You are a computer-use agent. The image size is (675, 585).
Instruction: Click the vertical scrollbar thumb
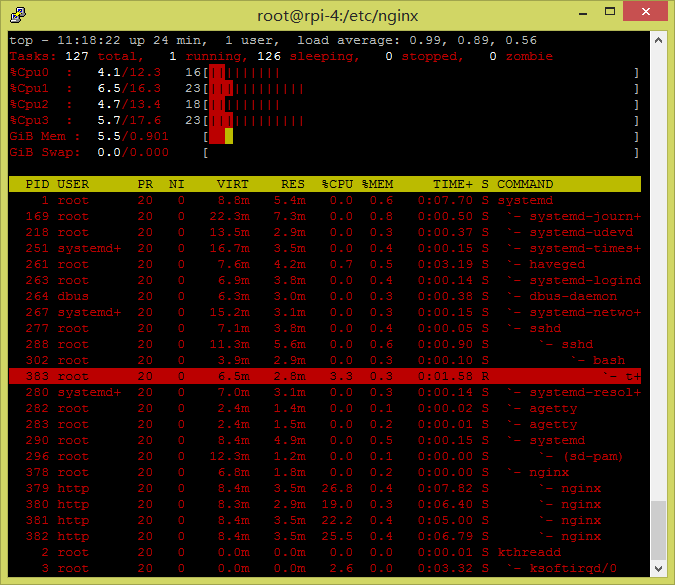click(x=658, y=530)
